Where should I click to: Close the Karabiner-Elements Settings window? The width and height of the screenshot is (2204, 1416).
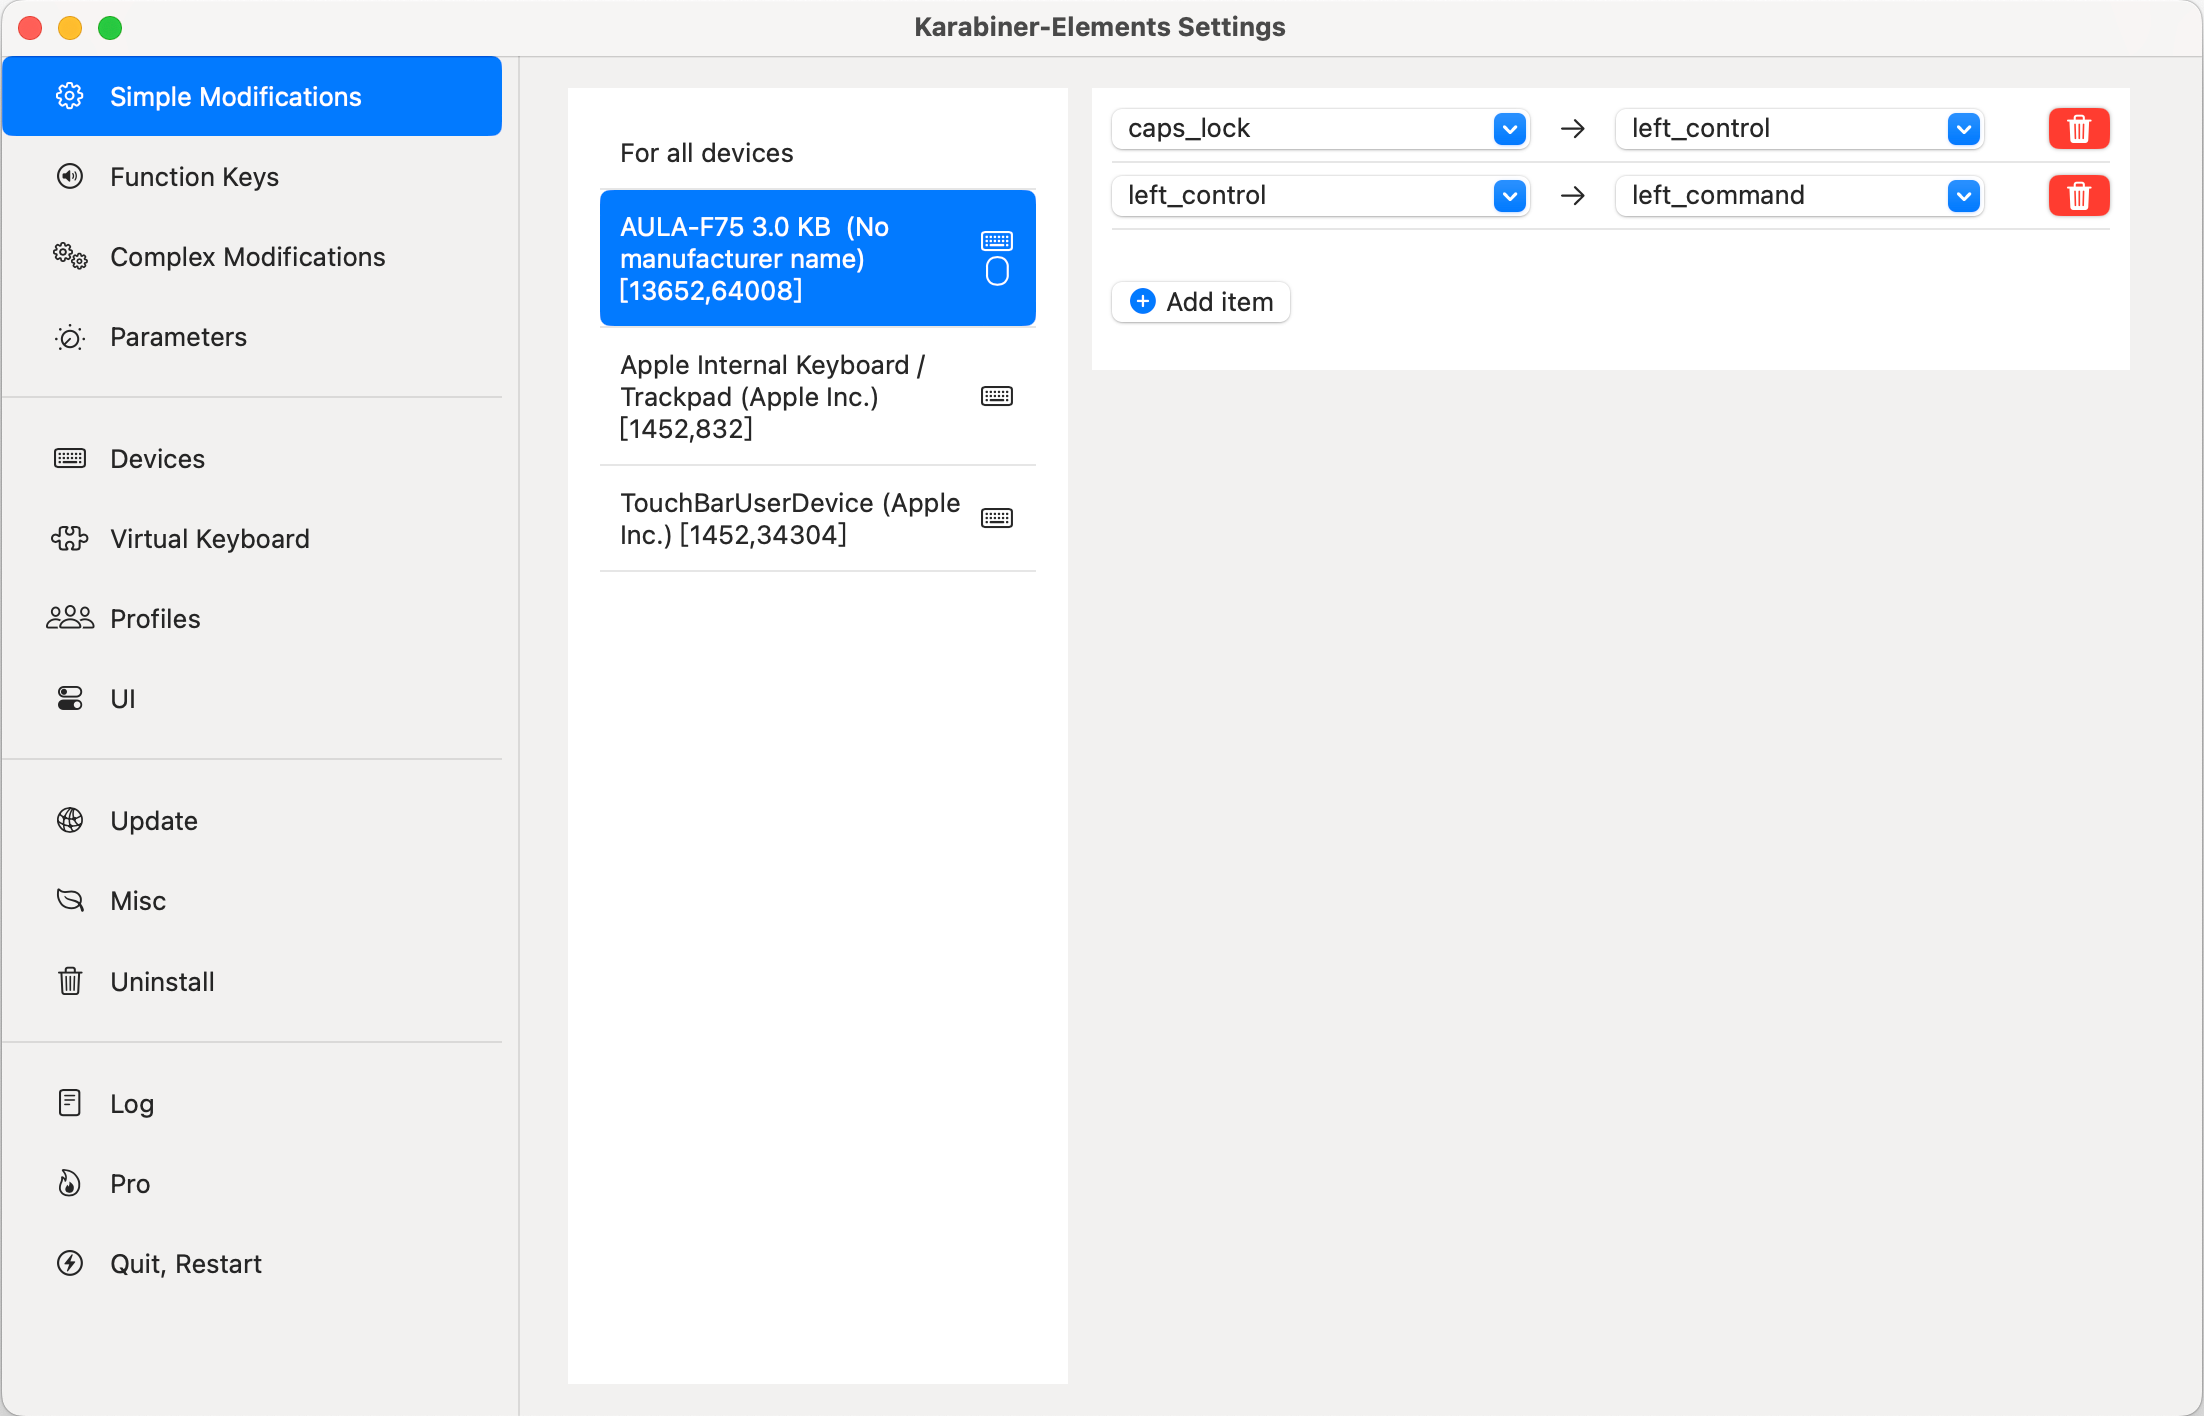coord(30,27)
